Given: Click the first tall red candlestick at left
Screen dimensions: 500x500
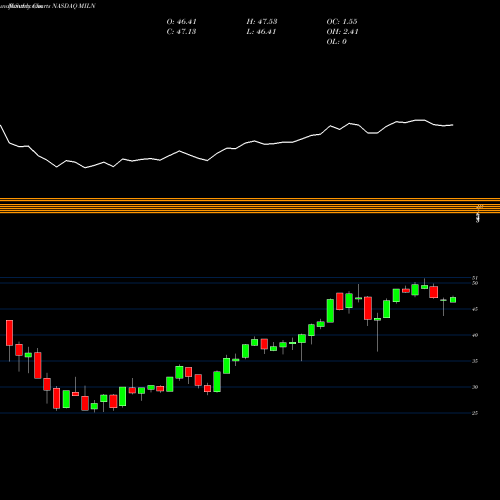Looking at the screenshot, I should pos(9,333).
